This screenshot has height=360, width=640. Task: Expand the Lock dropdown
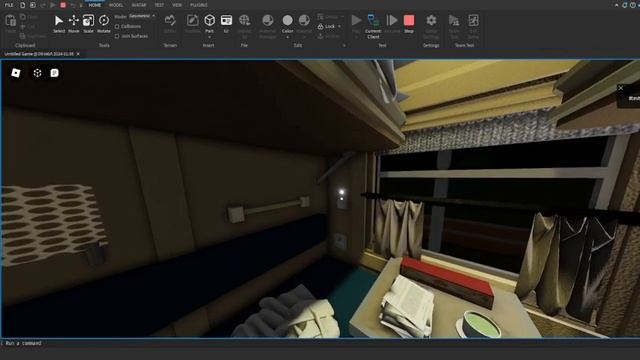click(340, 27)
